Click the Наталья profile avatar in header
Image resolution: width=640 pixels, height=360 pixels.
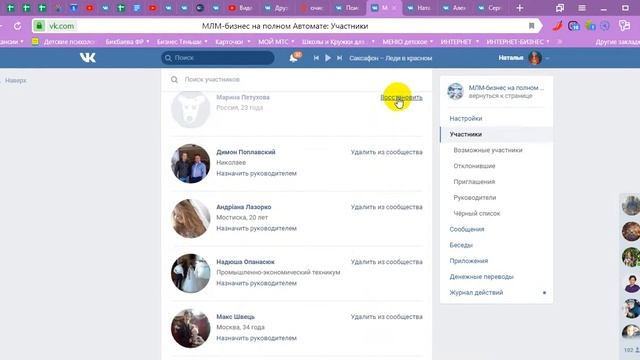pos(535,58)
